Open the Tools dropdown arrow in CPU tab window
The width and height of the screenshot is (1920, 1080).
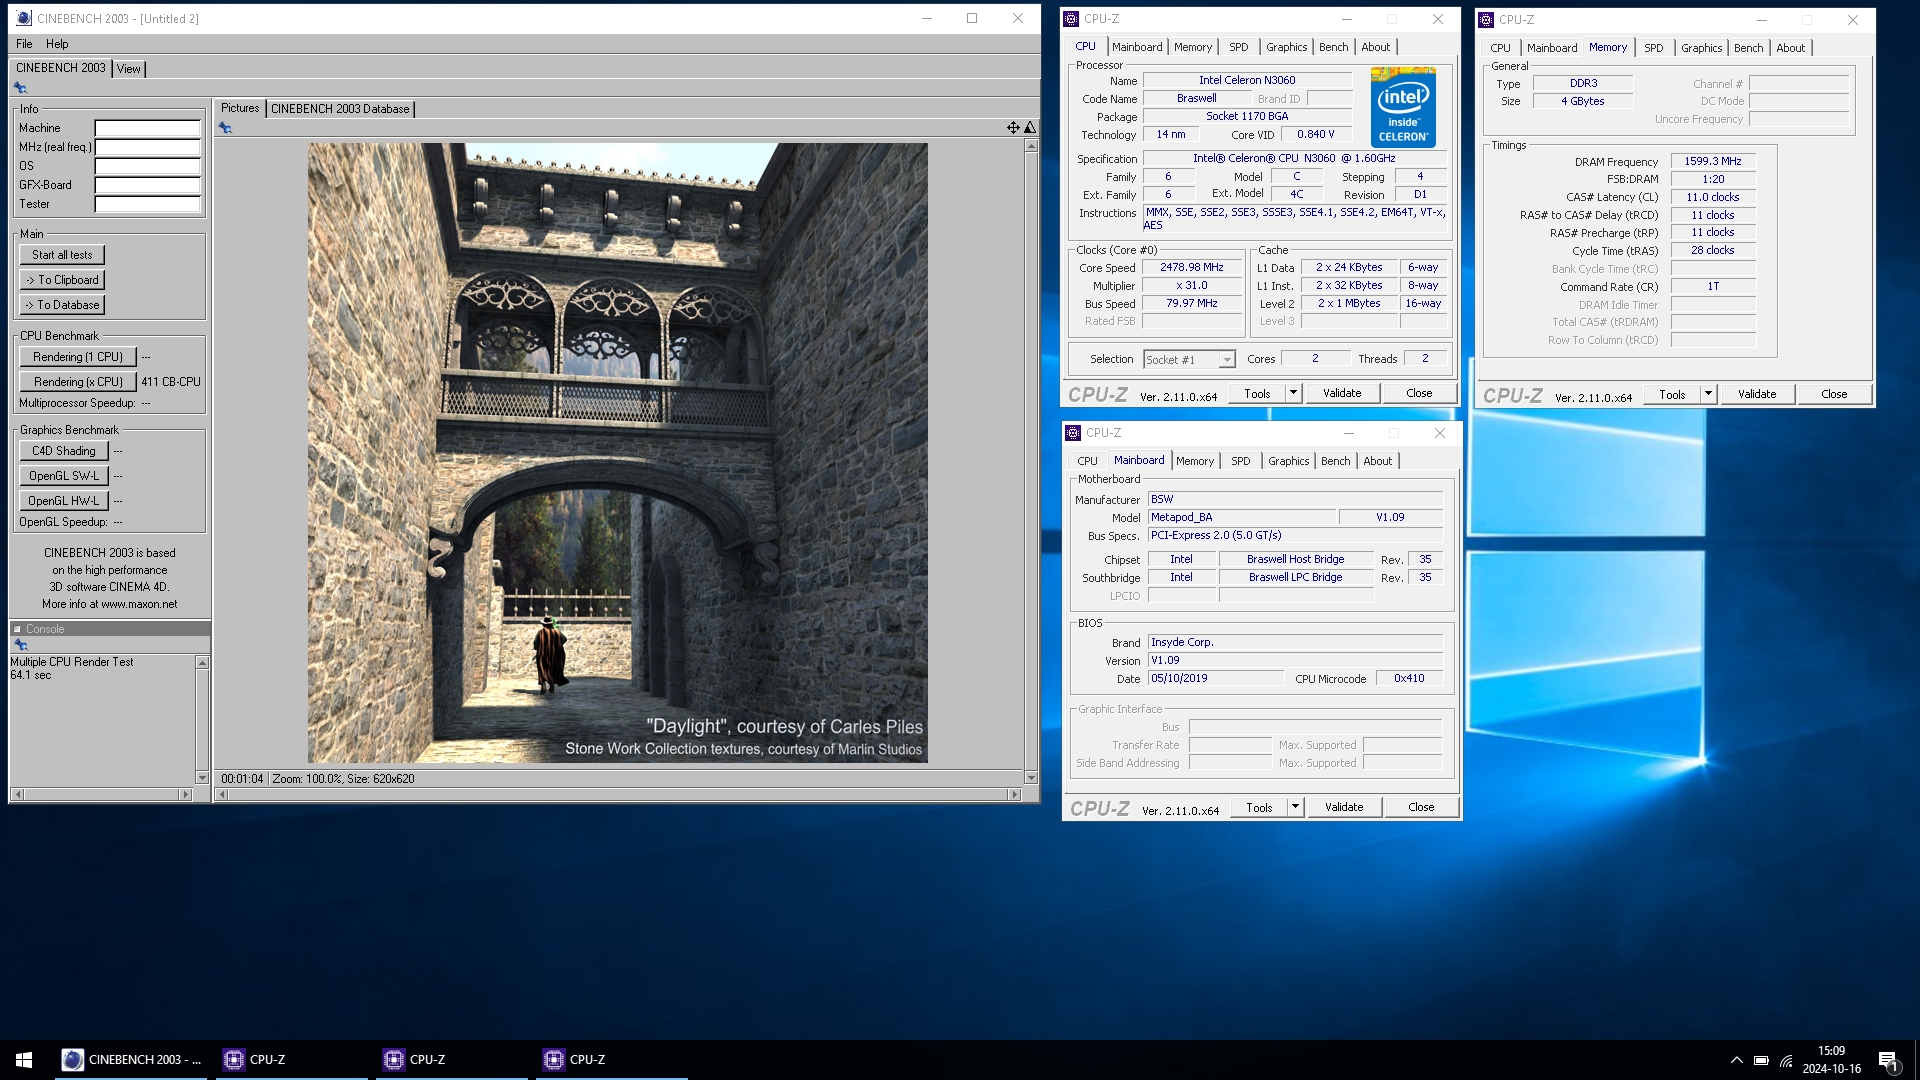click(x=1293, y=393)
